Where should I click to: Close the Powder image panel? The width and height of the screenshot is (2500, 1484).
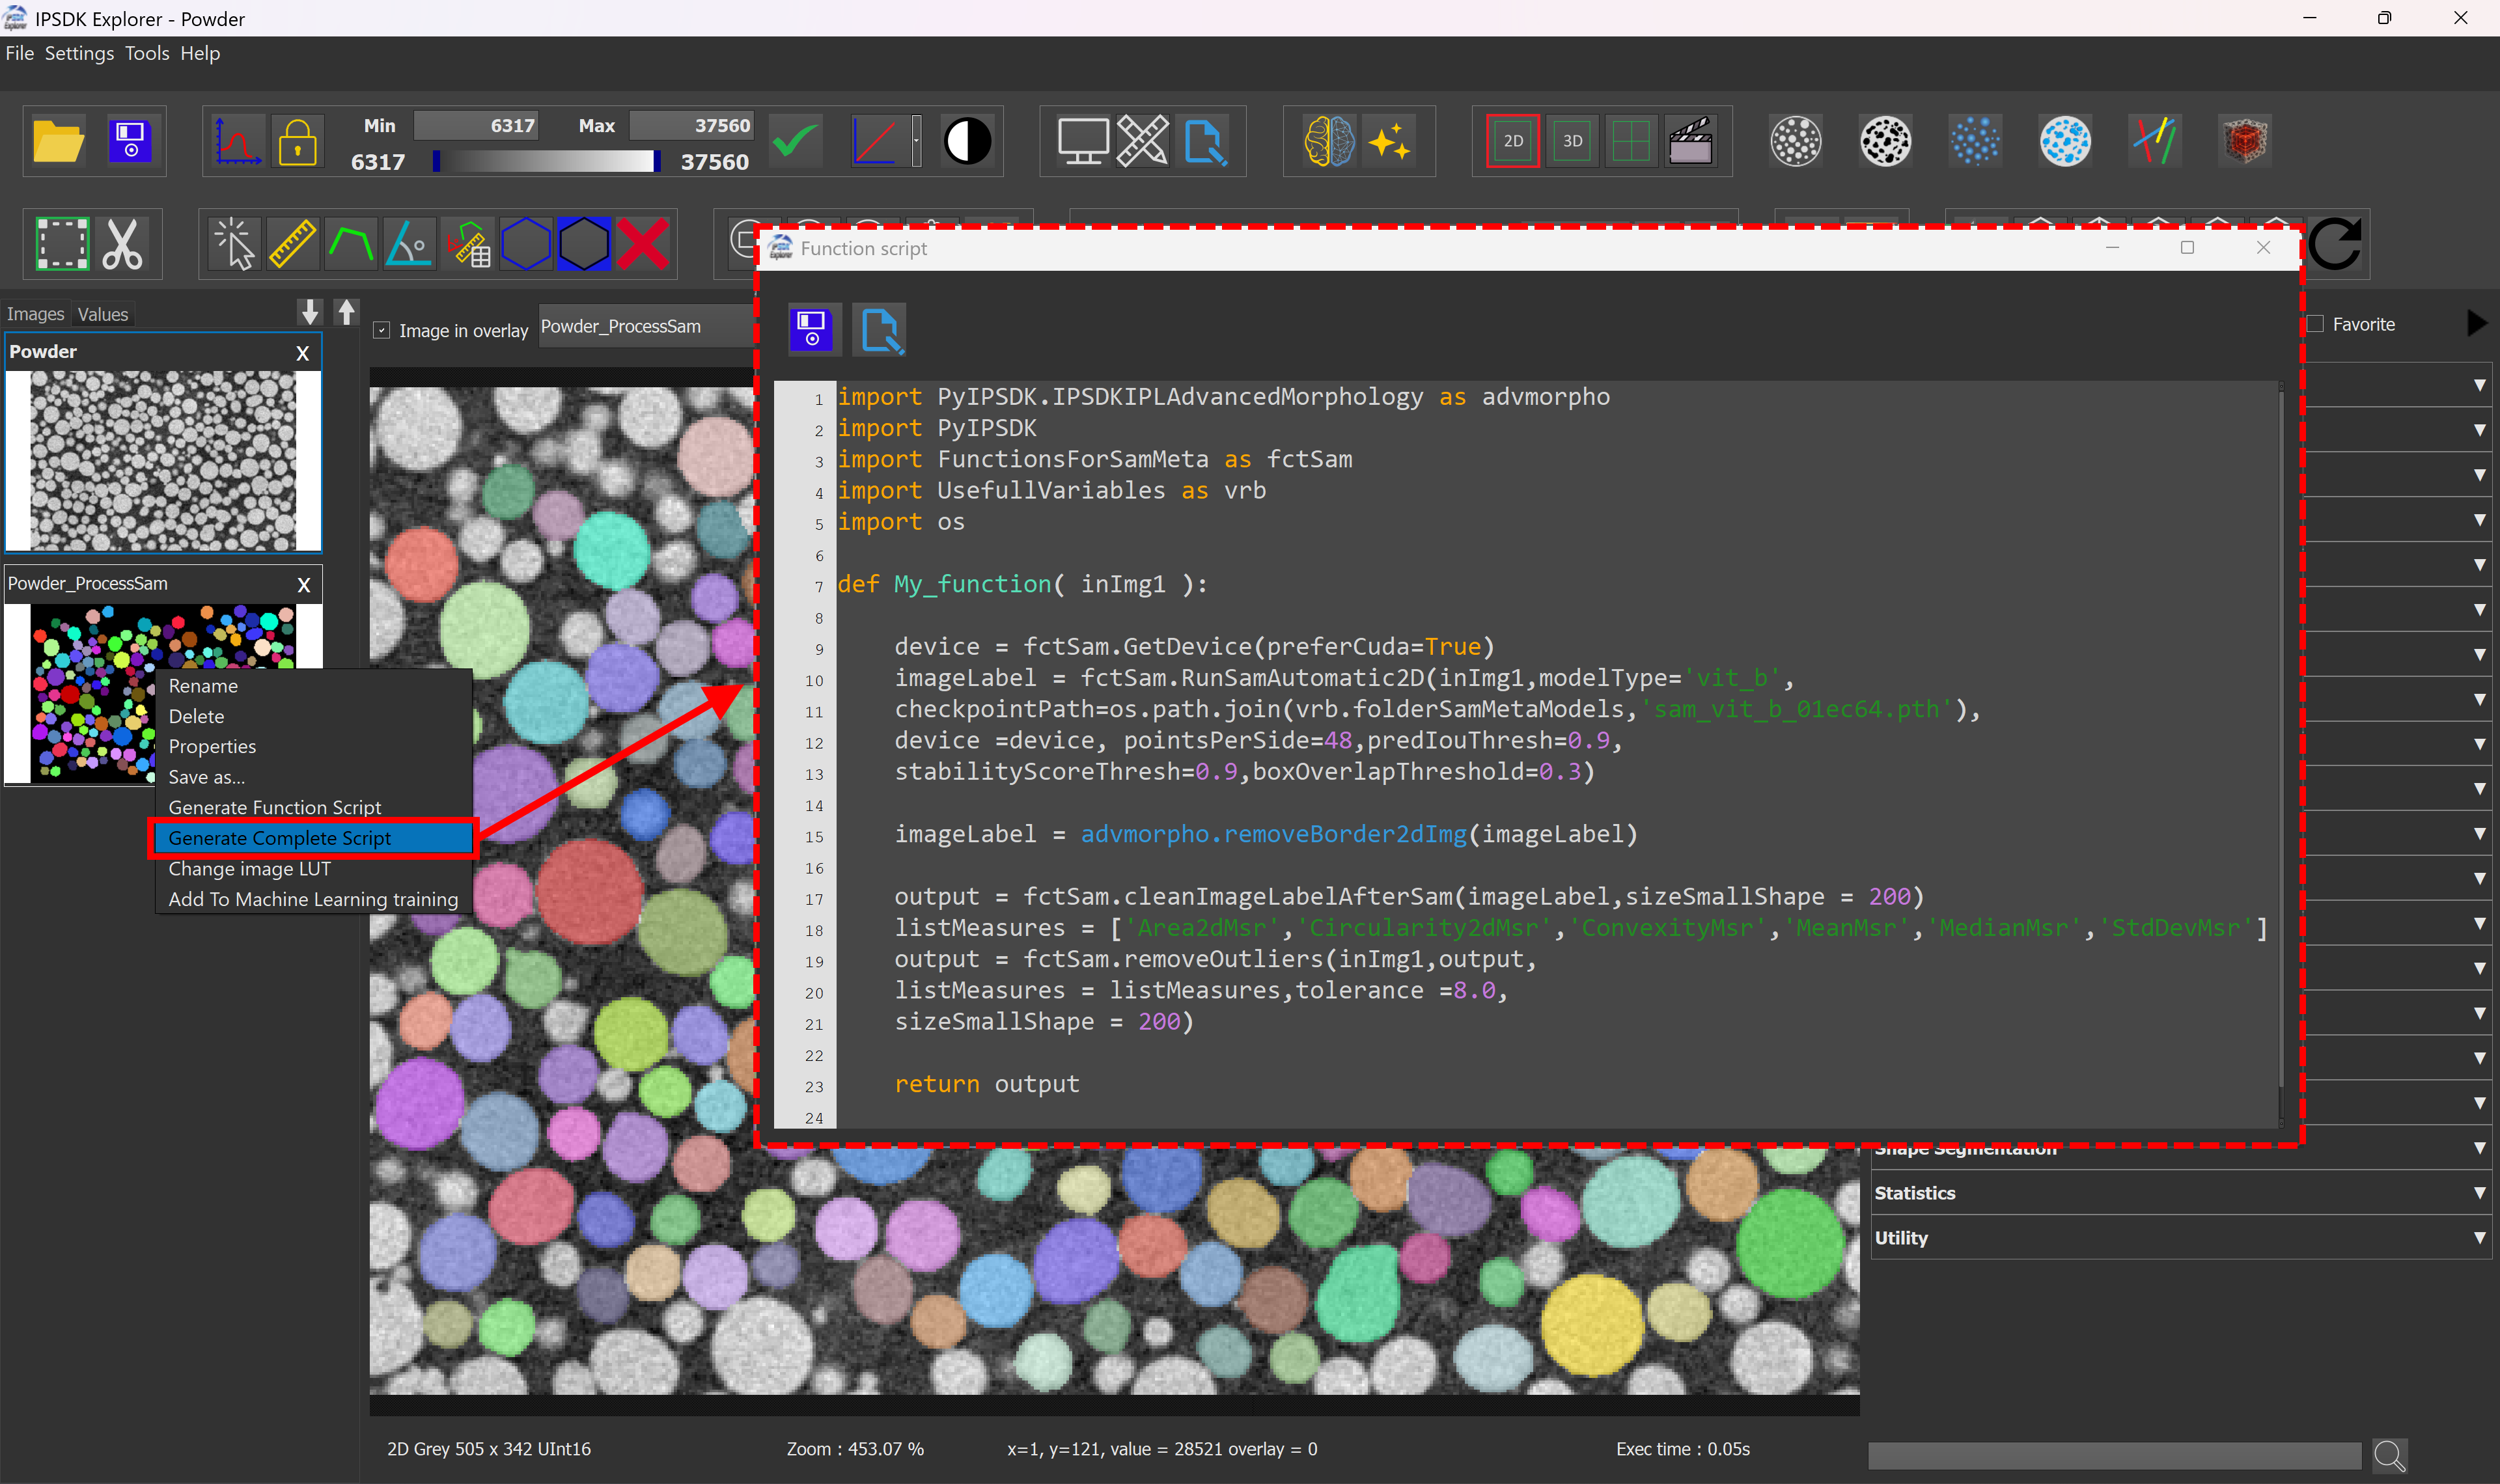[303, 353]
